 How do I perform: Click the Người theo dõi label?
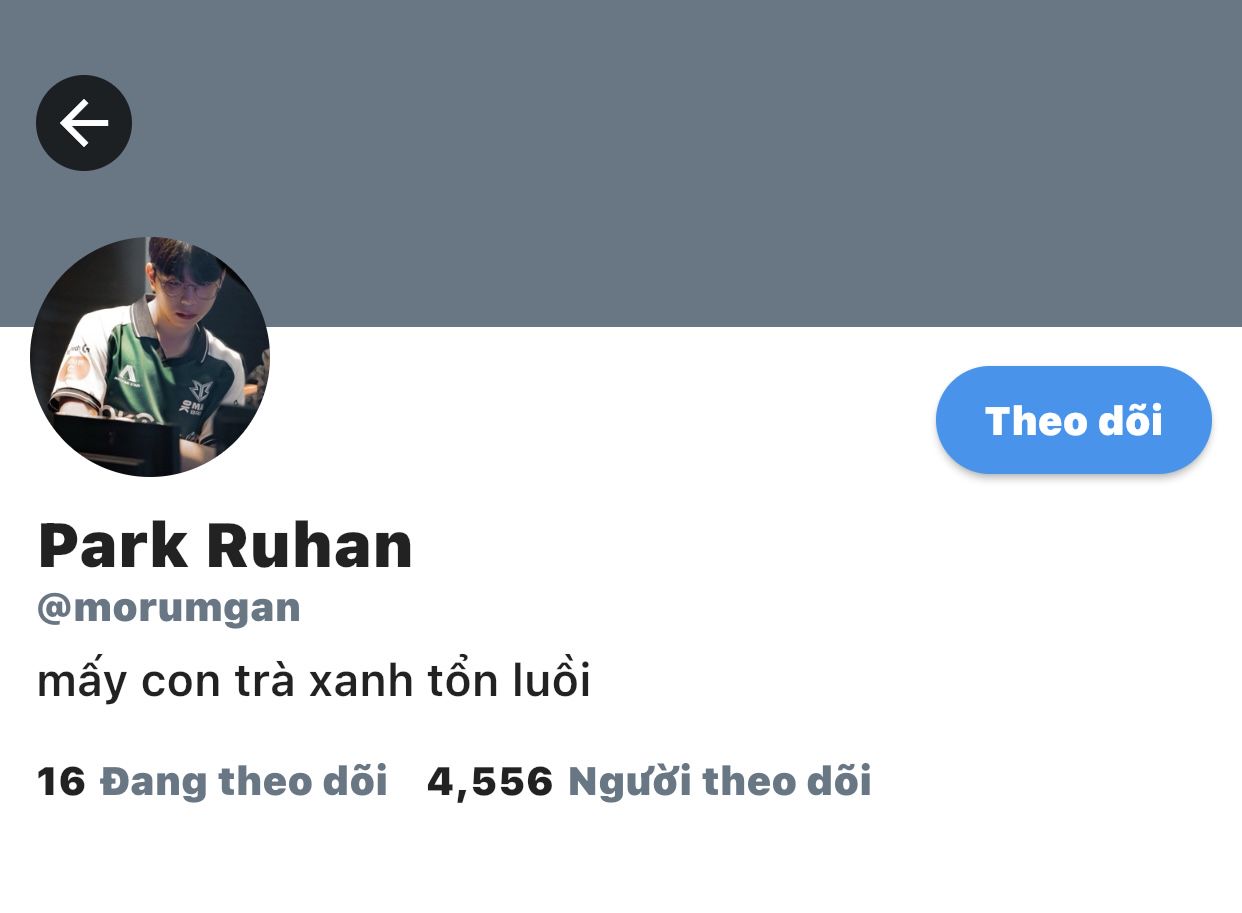coord(720,781)
